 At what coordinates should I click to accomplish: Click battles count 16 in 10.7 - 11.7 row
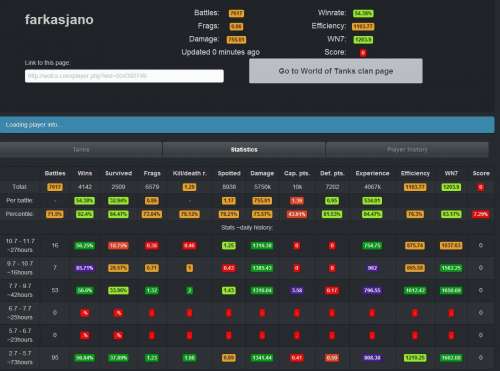(x=55, y=245)
